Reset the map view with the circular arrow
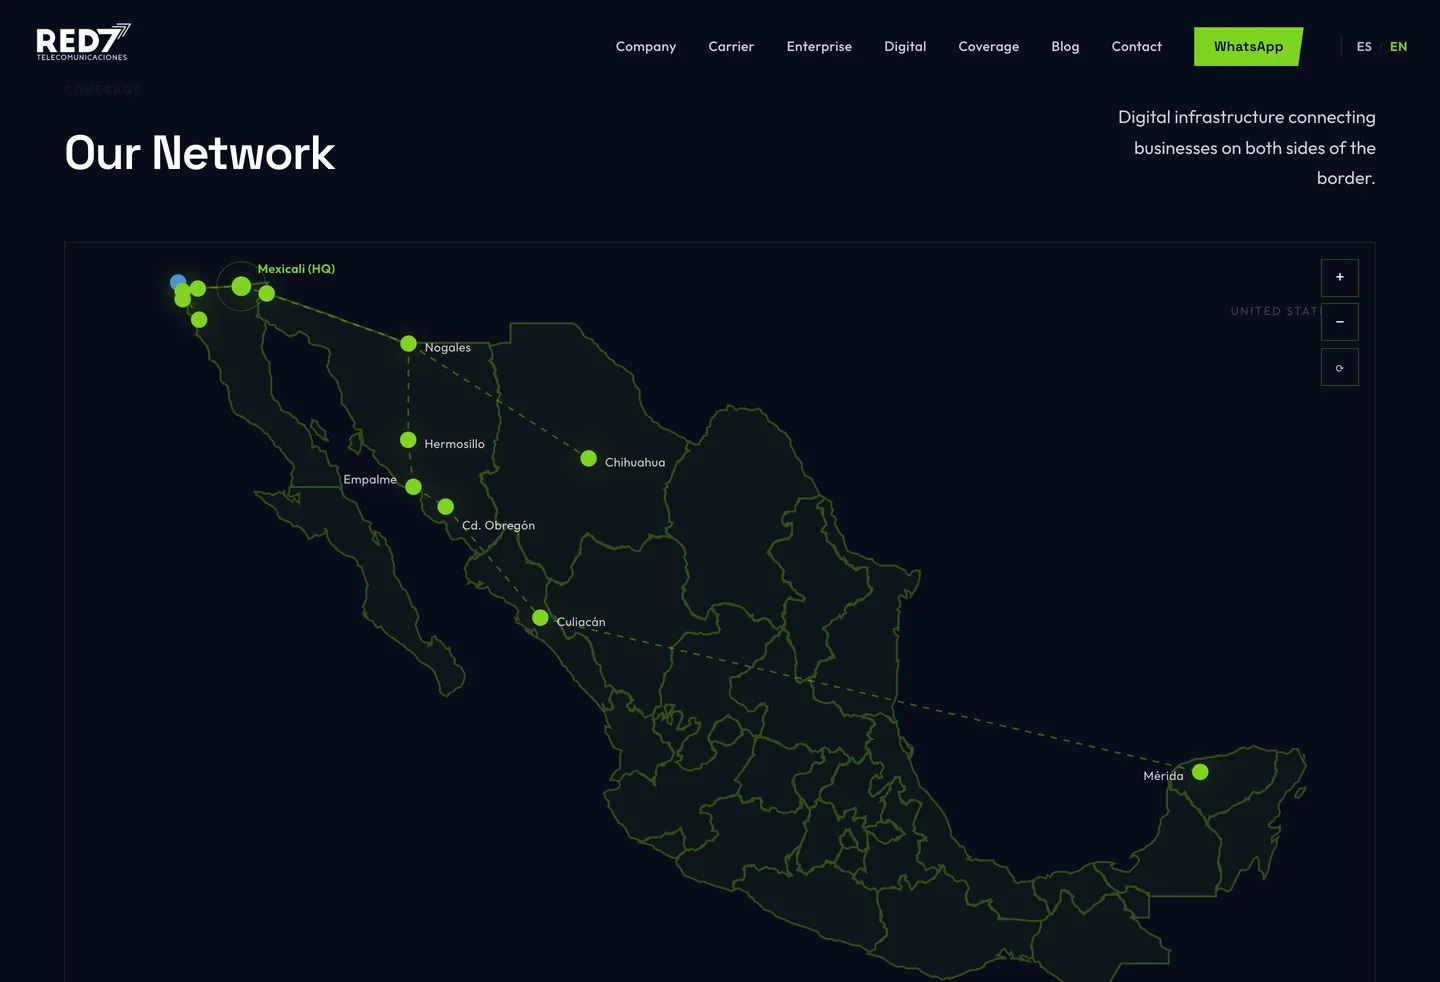This screenshot has width=1440, height=982. click(x=1340, y=367)
